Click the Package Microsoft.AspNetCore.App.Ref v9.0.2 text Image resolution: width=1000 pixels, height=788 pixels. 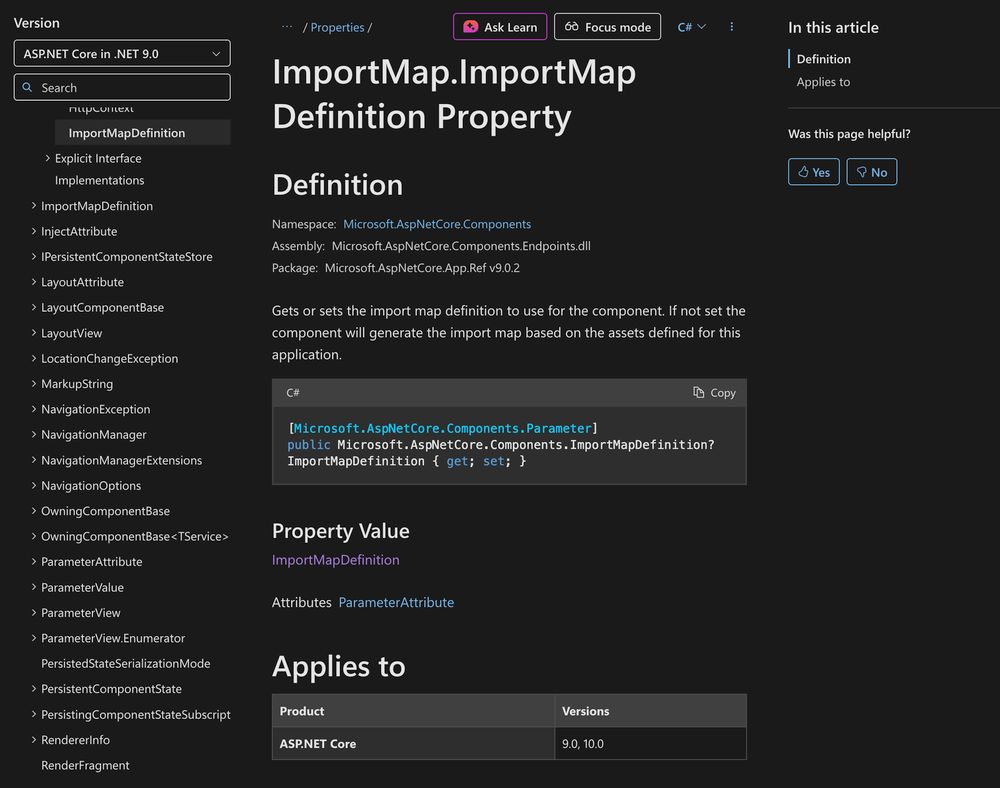point(395,268)
